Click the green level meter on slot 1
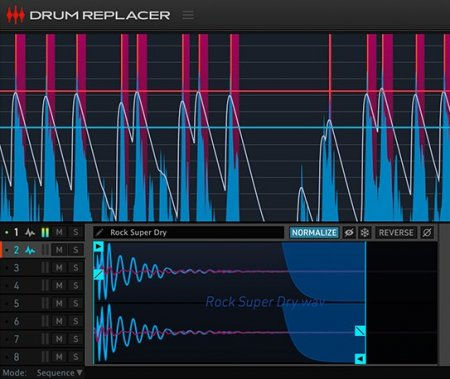 45,232
